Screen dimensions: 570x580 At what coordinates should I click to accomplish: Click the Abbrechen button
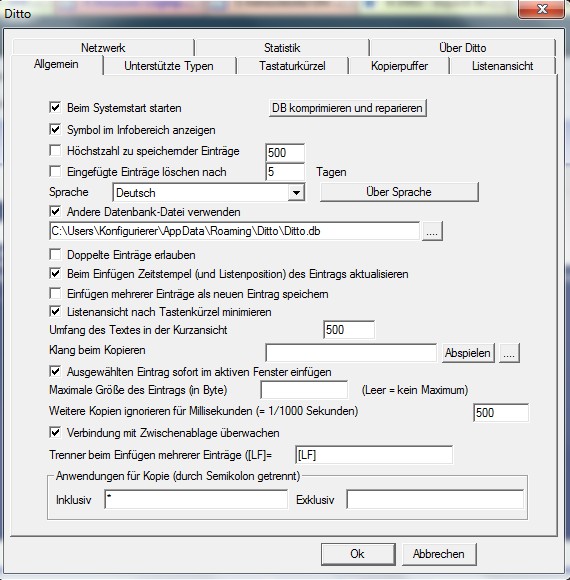point(439,554)
